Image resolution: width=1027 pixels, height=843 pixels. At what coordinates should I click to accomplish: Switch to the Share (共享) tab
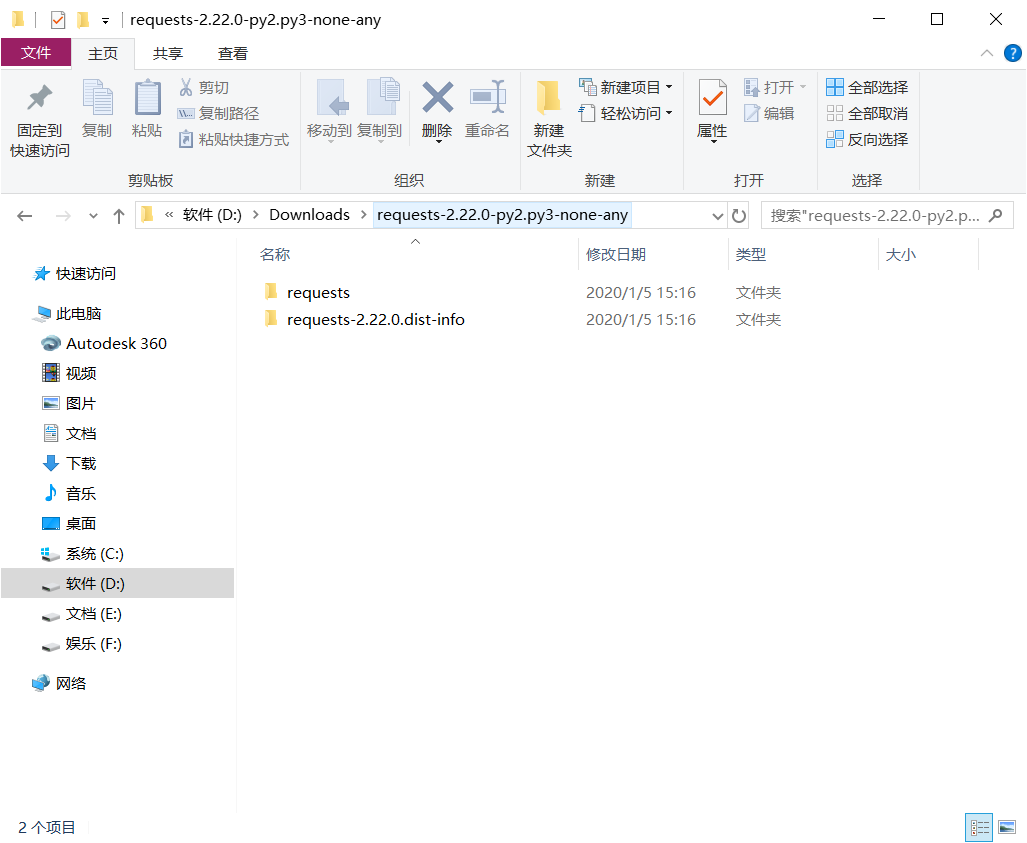(x=168, y=54)
